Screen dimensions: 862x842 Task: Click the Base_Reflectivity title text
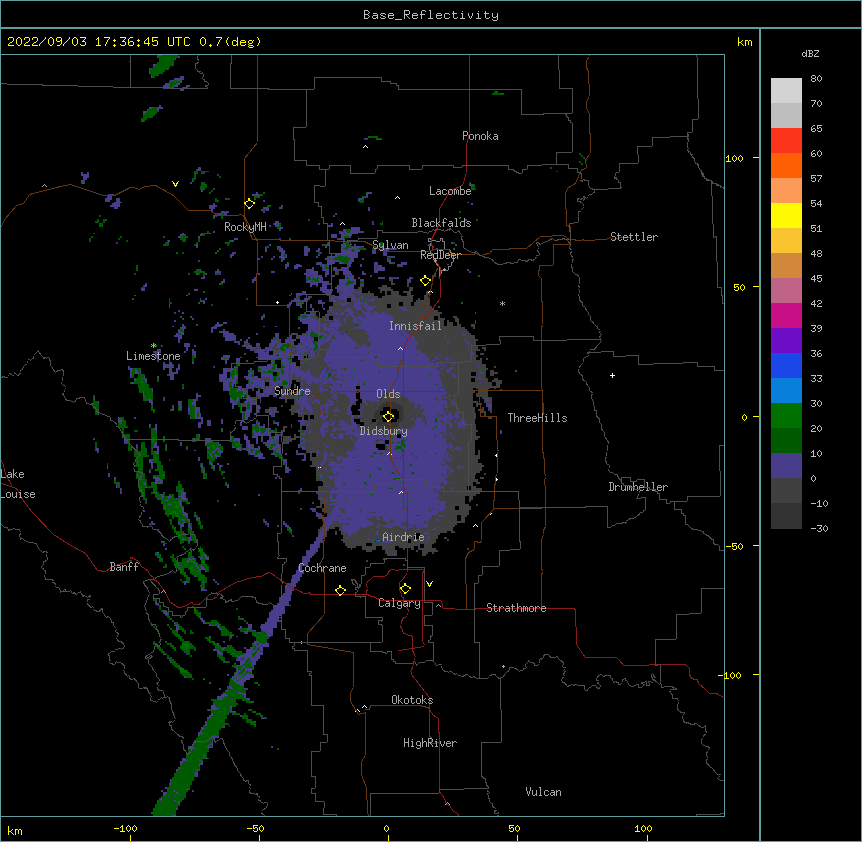pyautogui.click(x=431, y=15)
